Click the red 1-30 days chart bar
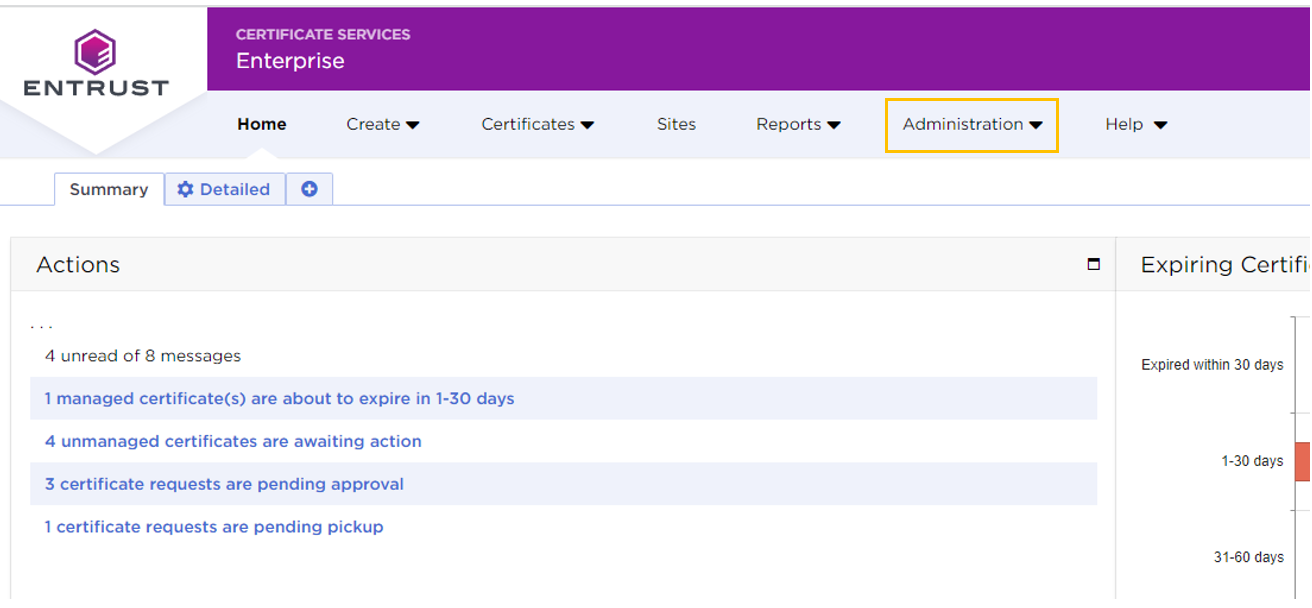The image size is (1312, 608). (1302, 461)
